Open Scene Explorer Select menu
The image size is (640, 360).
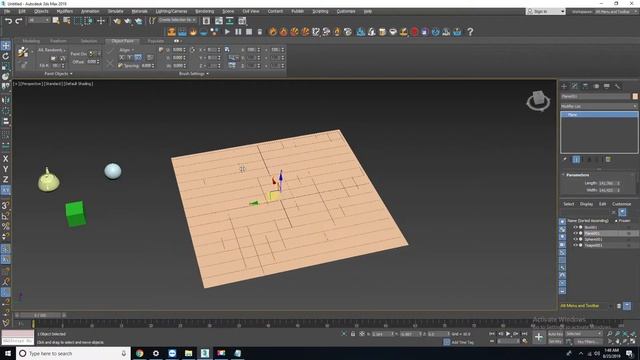tap(569, 204)
